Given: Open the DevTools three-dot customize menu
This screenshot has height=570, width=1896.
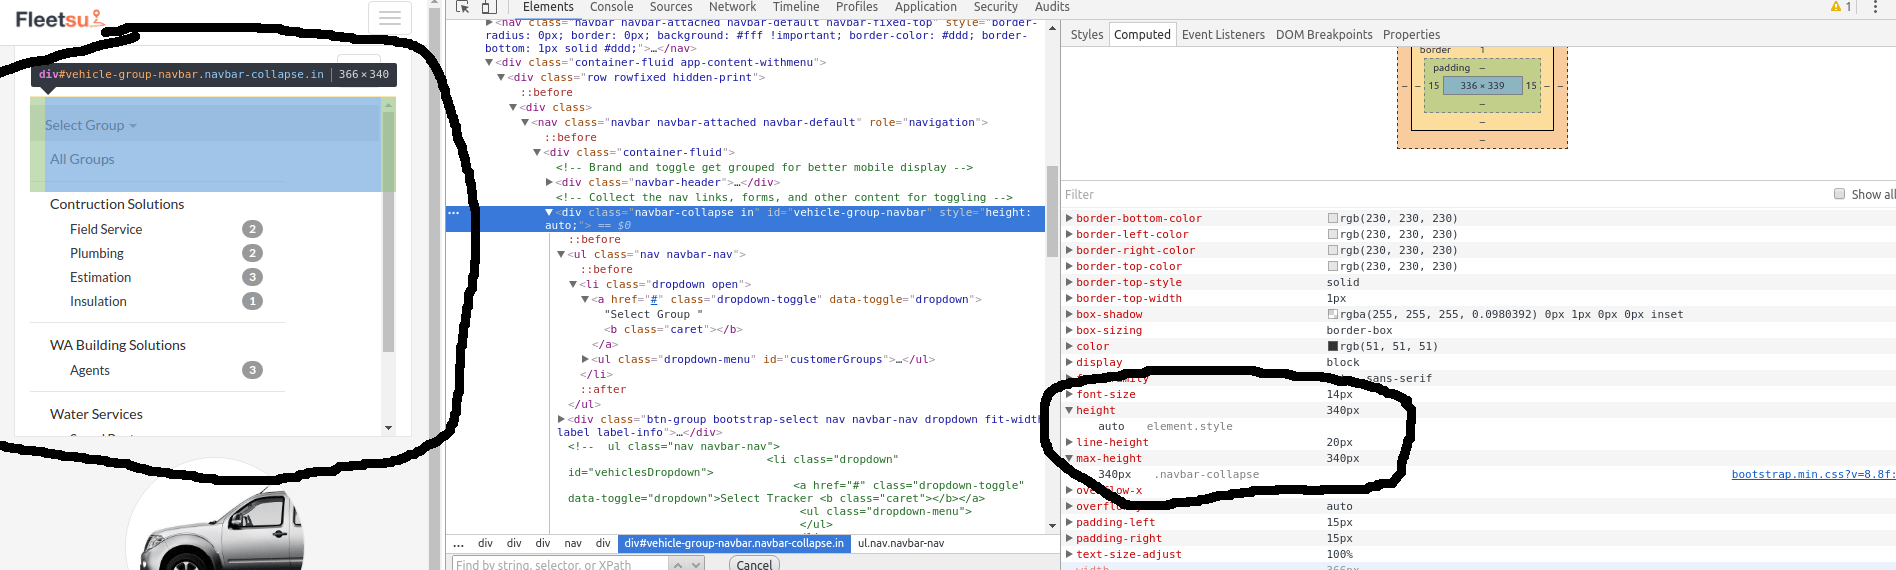Looking at the screenshot, I should coord(1875,7).
